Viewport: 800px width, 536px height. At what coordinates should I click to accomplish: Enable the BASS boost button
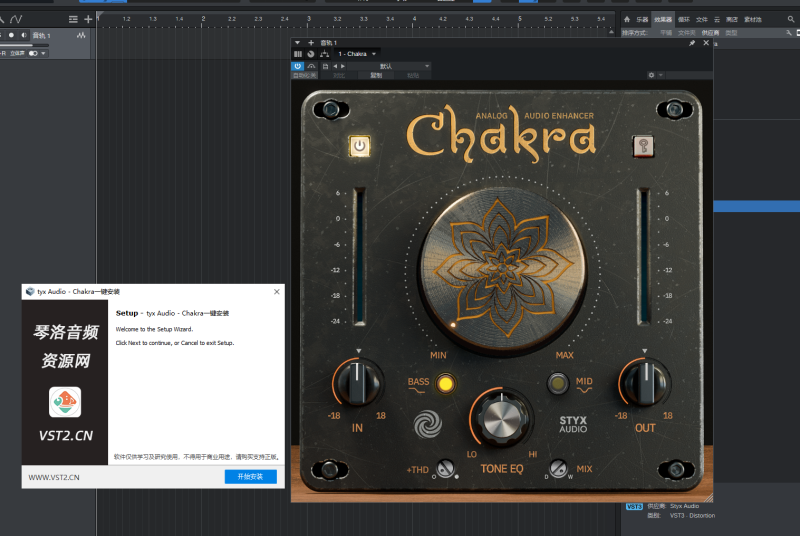(445, 382)
